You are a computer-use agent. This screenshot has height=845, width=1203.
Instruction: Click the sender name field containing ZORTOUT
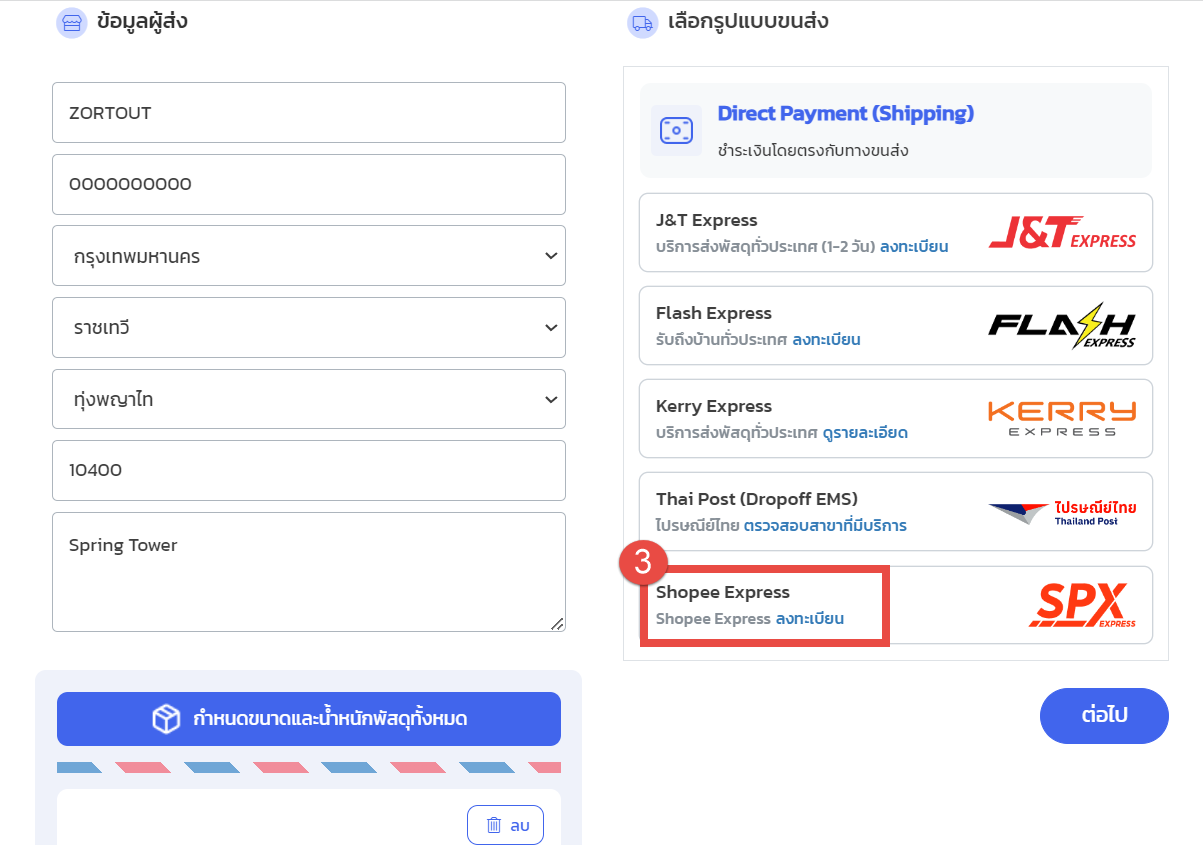click(309, 113)
